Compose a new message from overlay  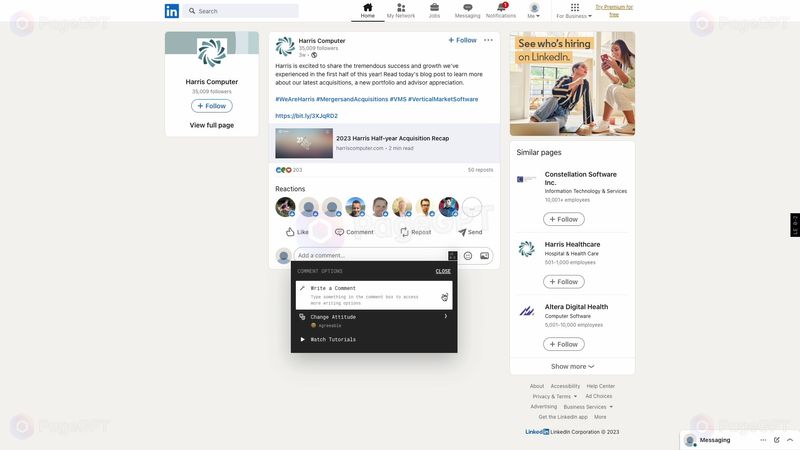(777, 440)
